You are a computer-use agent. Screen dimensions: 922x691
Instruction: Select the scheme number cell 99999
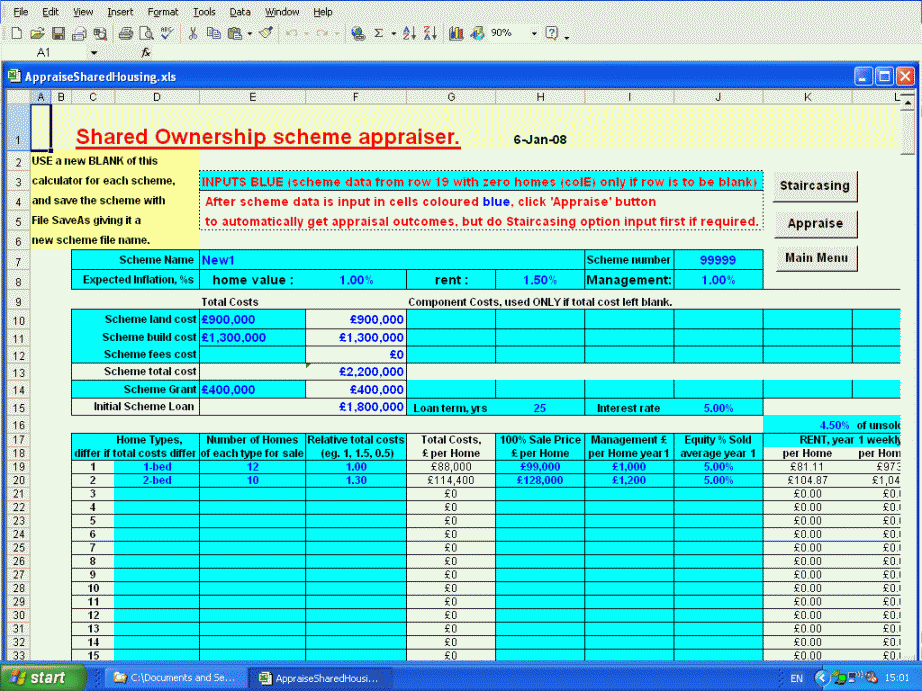tap(718, 260)
